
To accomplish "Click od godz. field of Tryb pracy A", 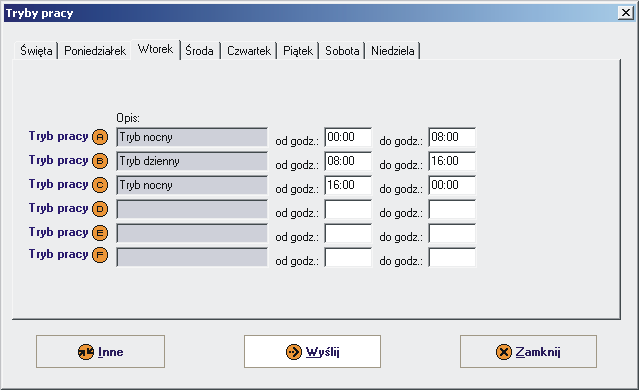I will 348,137.
